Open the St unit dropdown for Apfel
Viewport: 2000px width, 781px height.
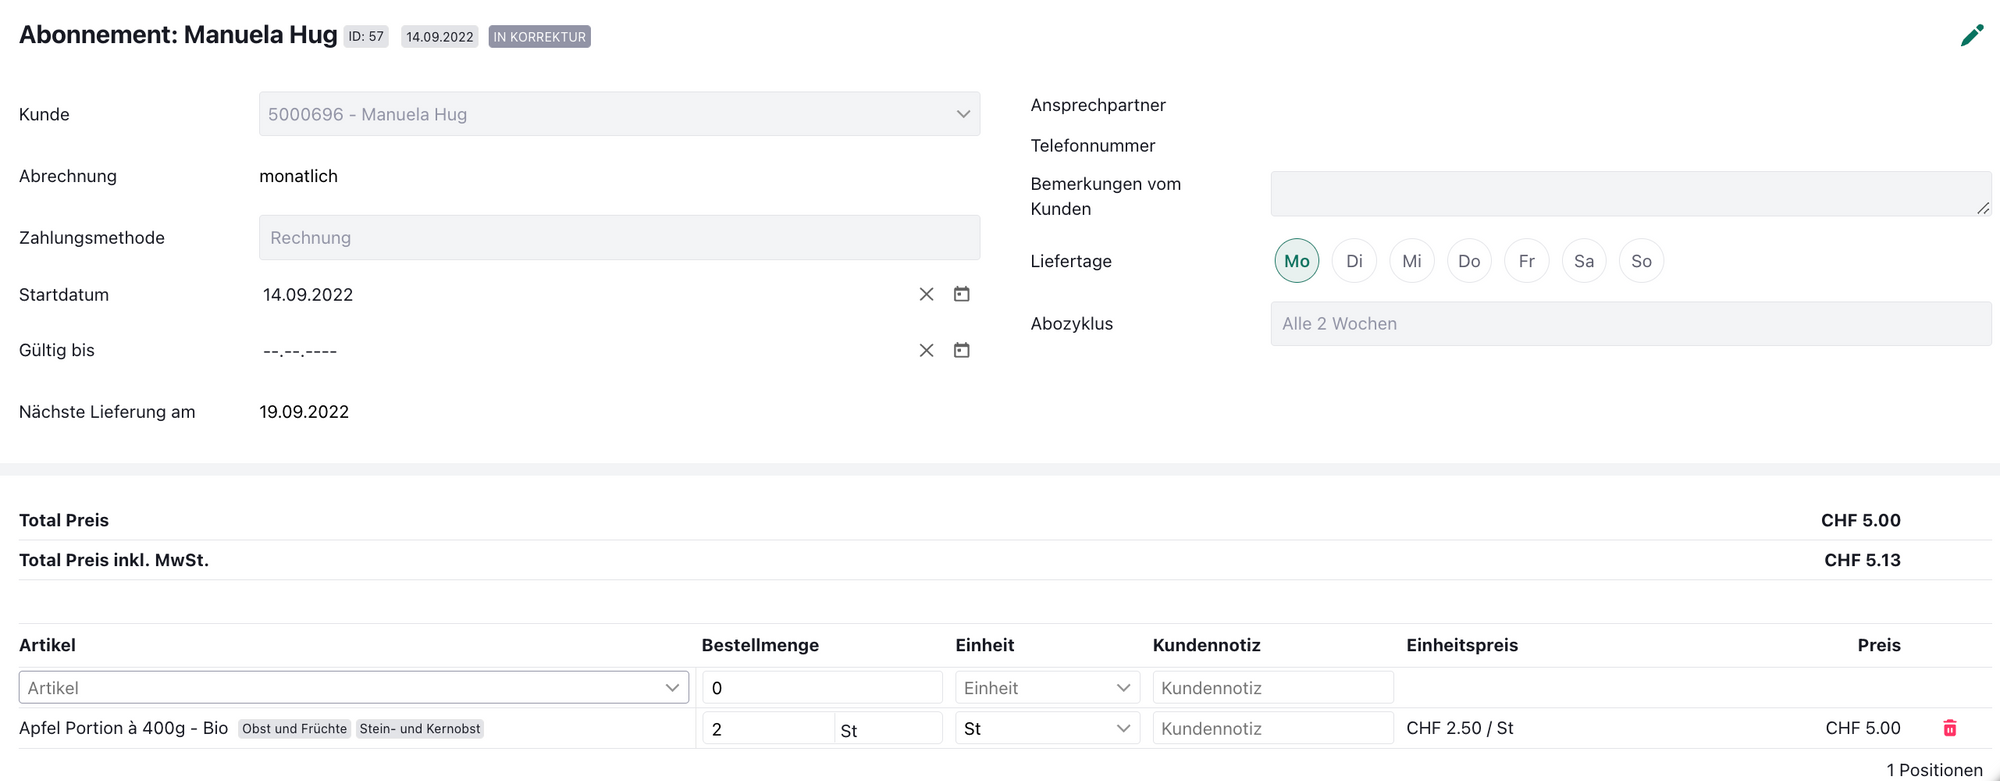pyautogui.click(x=1046, y=729)
